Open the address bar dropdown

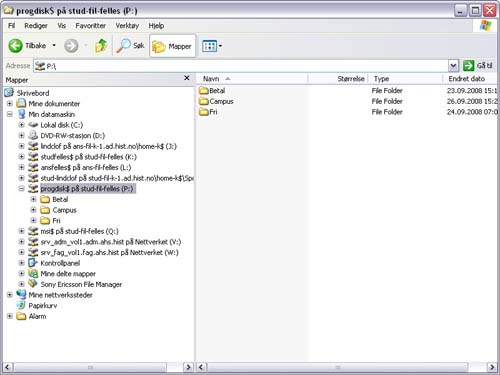pyautogui.click(x=453, y=66)
